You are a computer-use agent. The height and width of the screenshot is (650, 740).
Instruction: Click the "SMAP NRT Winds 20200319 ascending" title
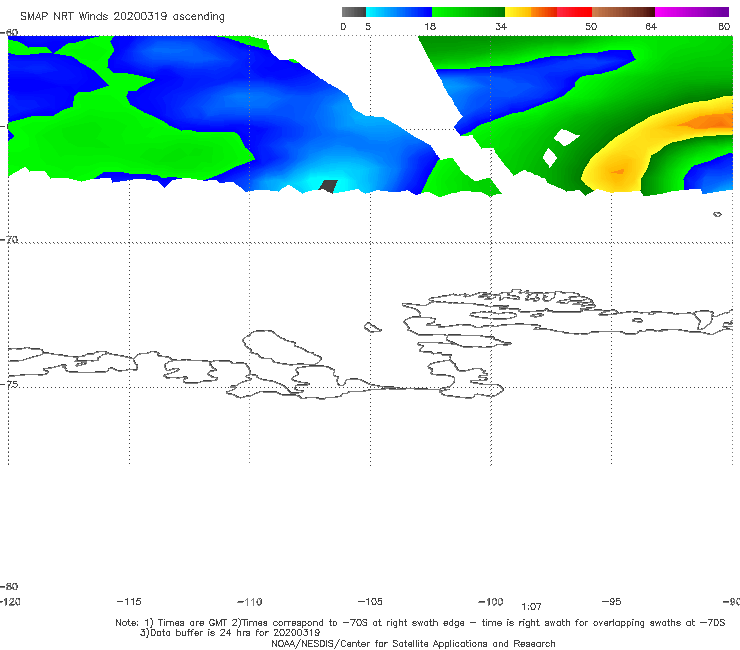click(122, 16)
